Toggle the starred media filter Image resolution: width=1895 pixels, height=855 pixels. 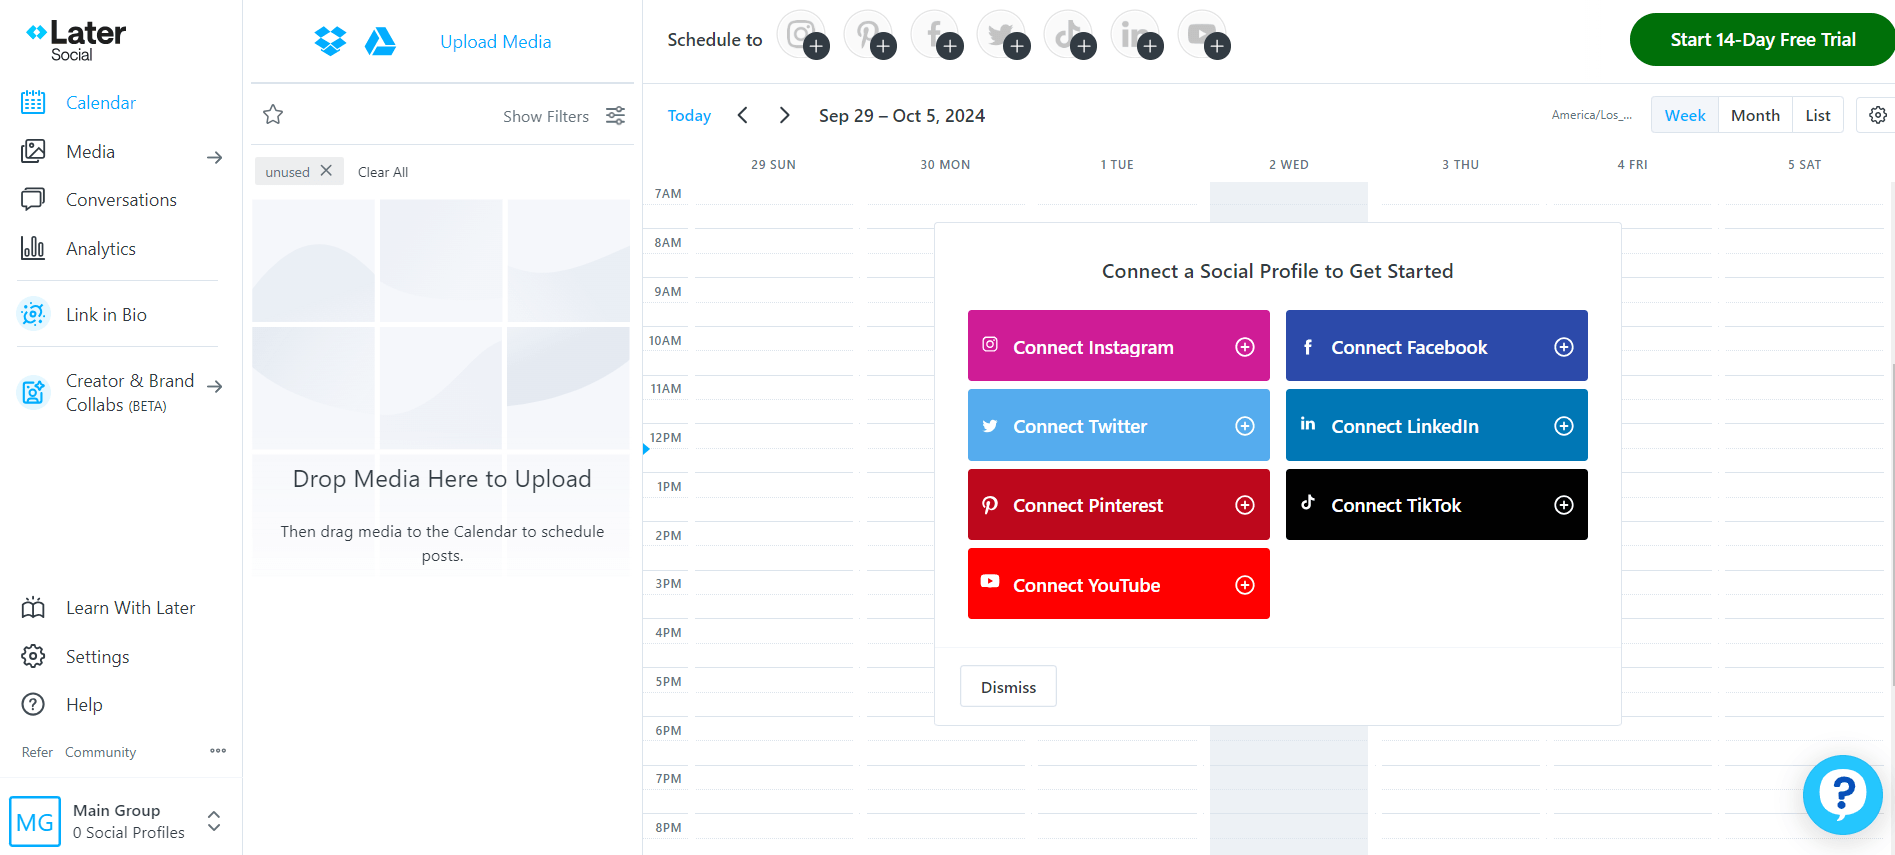point(273,115)
